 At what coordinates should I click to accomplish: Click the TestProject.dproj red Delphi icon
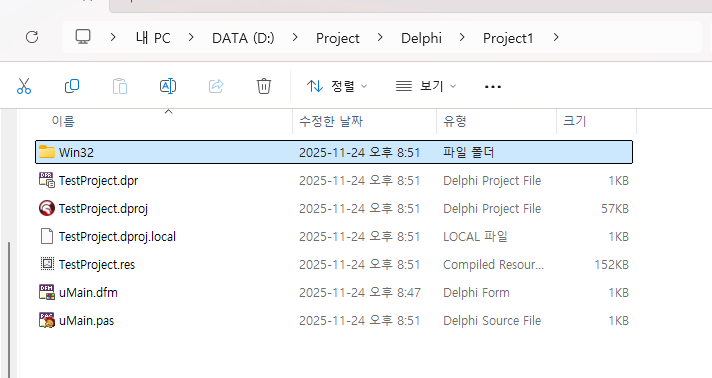(47, 208)
